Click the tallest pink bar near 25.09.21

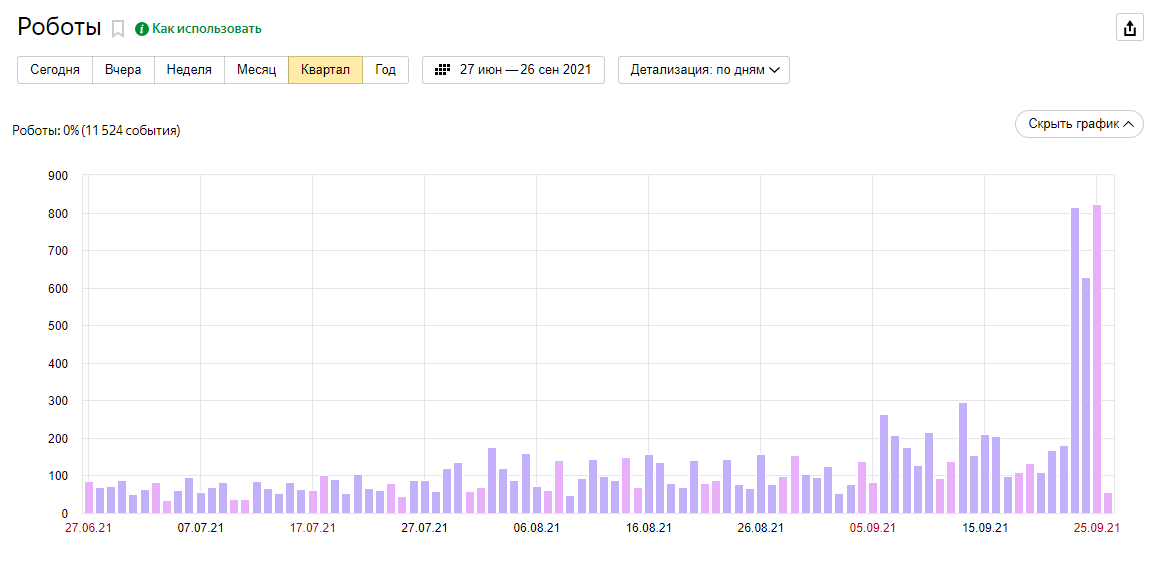click(1097, 360)
